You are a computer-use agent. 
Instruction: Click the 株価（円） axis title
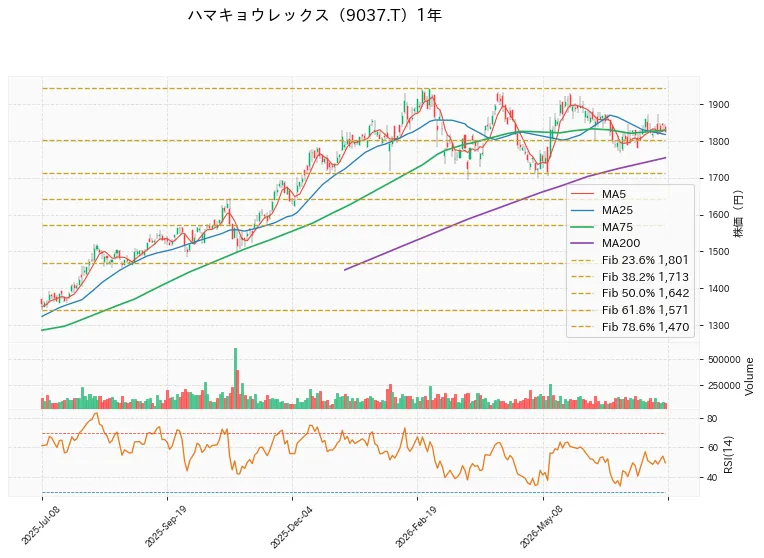[x=739, y=214]
